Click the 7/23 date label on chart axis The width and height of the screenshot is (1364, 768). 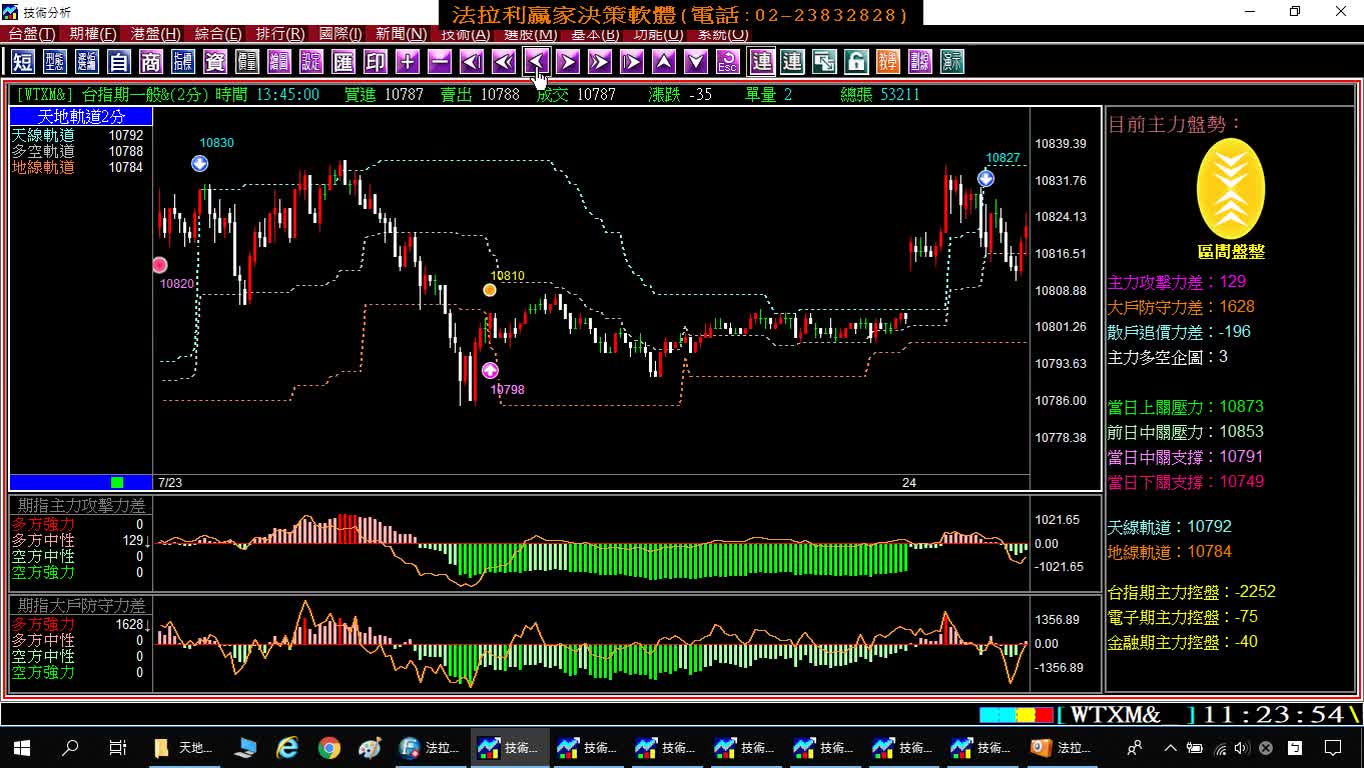click(170, 483)
